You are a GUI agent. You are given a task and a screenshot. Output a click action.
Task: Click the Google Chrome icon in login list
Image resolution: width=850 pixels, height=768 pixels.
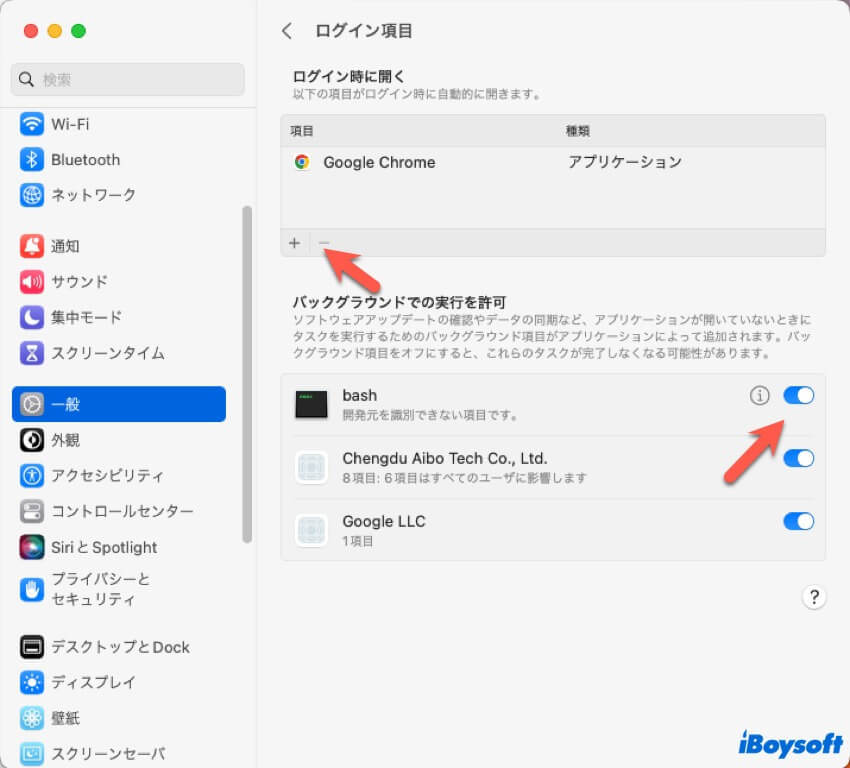[x=302, y=162]
